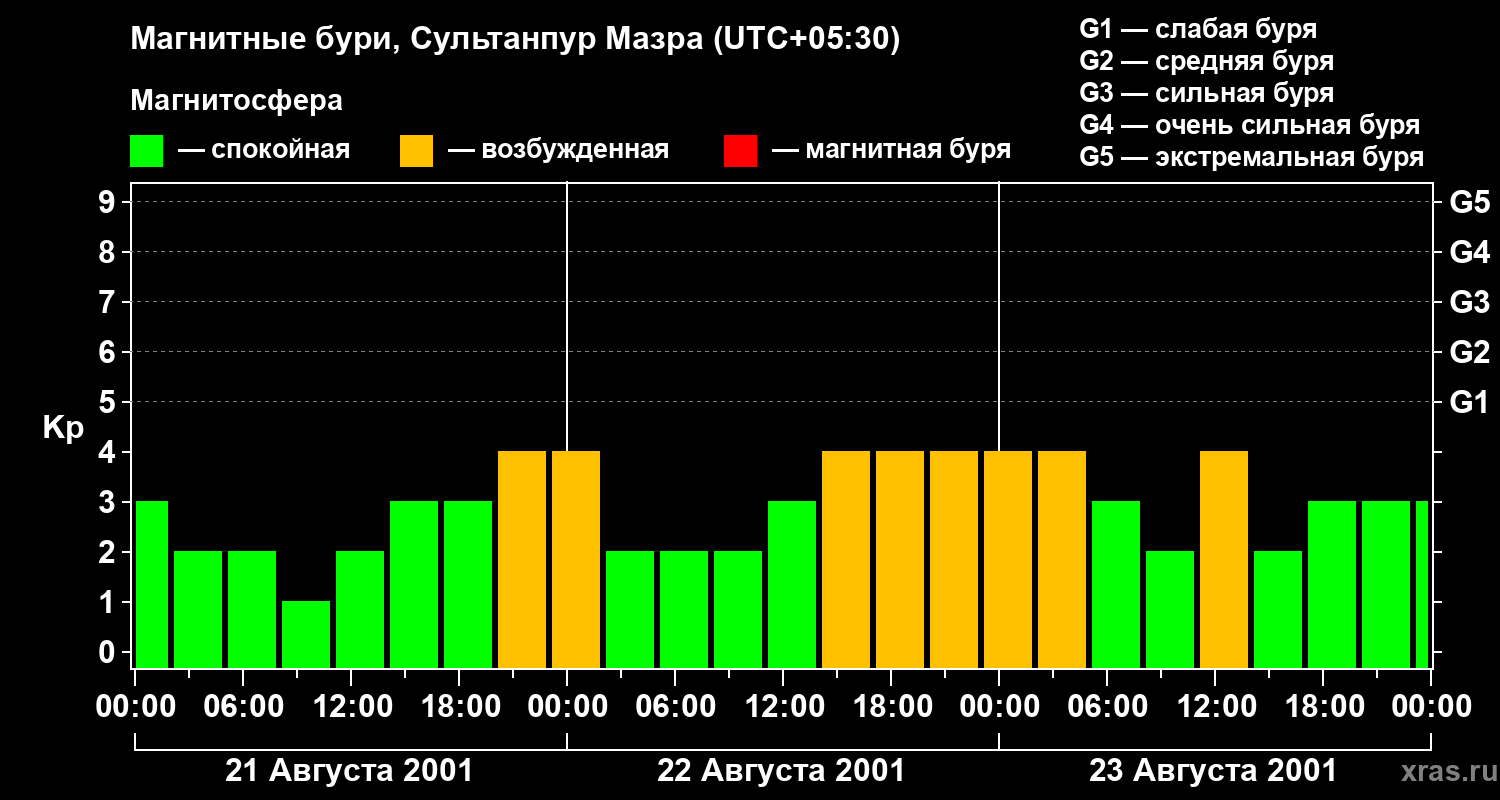Image resolution: width=1500 pixels, height=800 pixels.
Task: Click legend line 'G1 — слабая буря'
Action: pyautogui.click(x=1198, y=29)
